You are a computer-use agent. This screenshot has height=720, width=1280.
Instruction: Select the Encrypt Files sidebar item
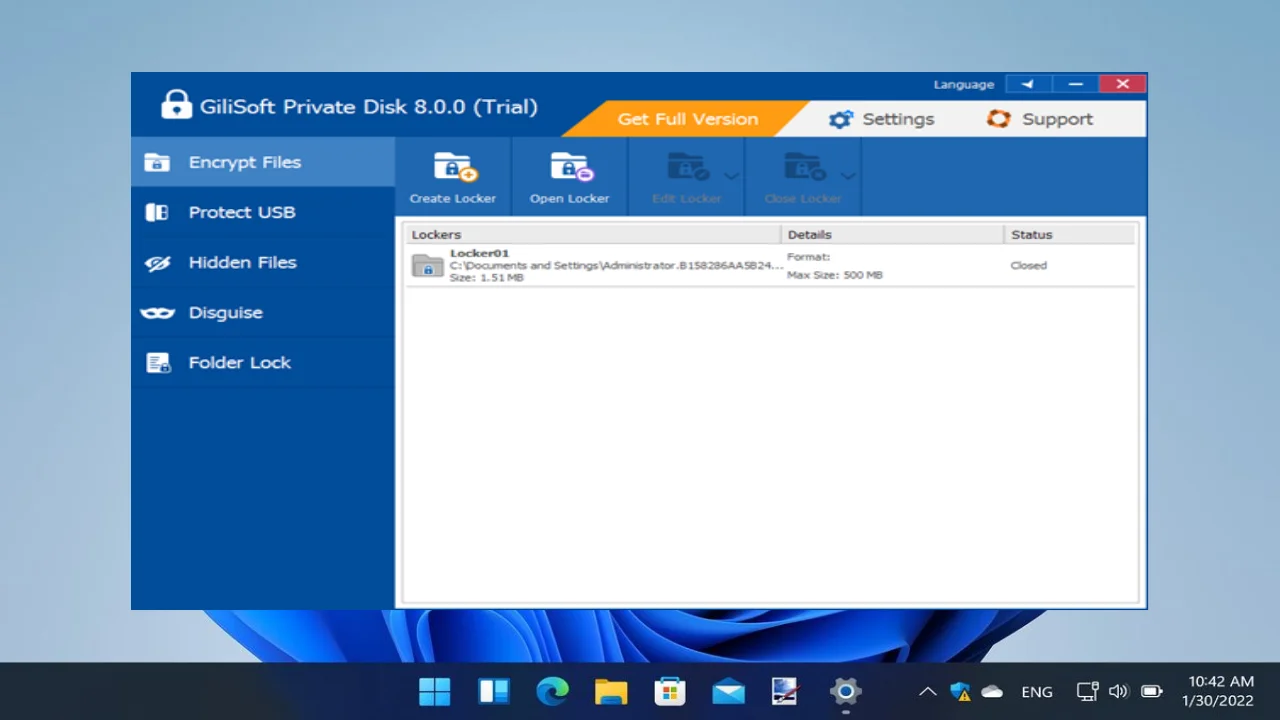pos(263,162)
